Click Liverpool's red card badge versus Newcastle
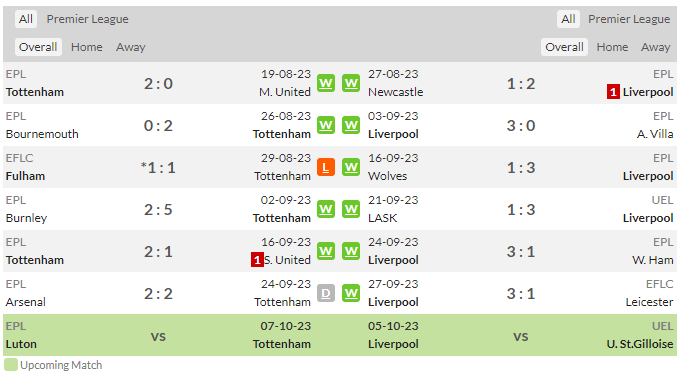682x383 pixels. click(613, 92)
